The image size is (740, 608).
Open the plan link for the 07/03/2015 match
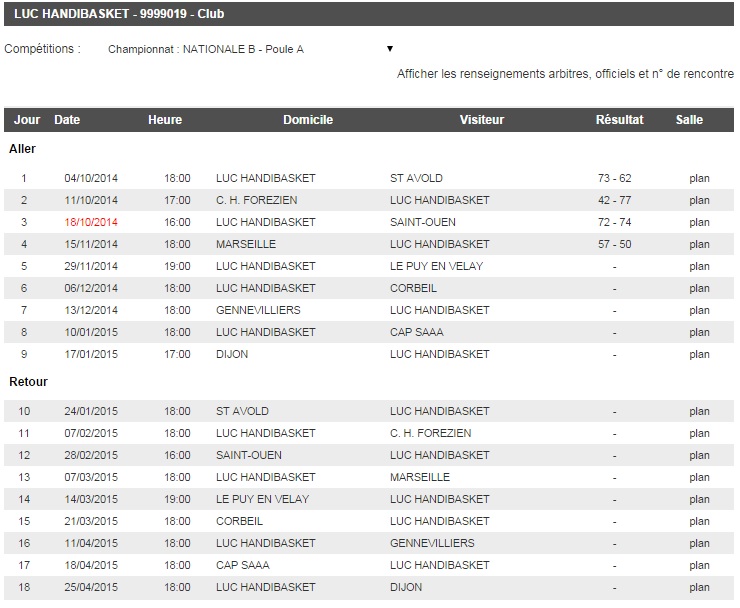click(699, 477)
